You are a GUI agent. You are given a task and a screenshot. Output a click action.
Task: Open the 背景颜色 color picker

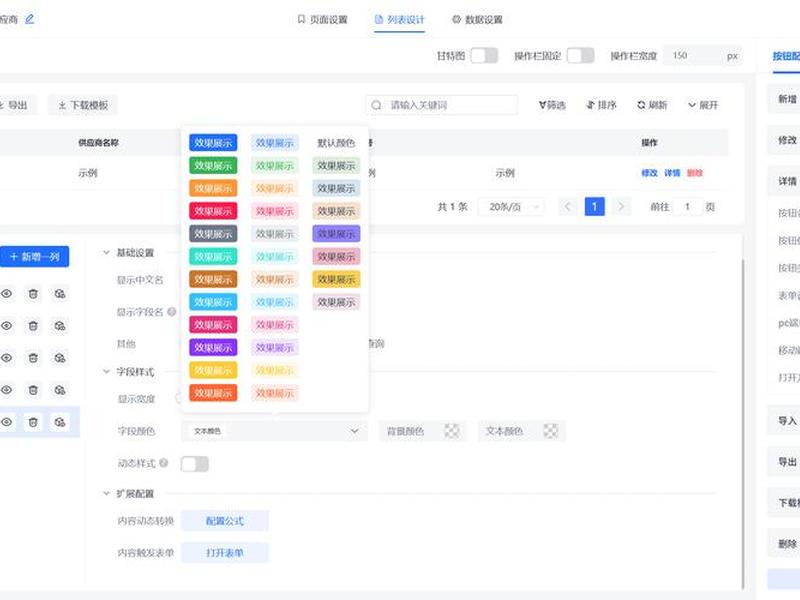(x=422, y=431)
